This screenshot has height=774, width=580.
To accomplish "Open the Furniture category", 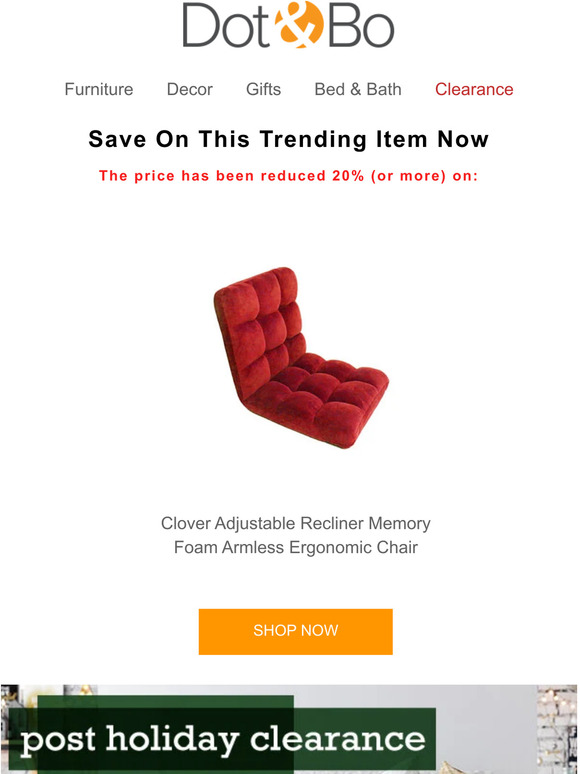I will point(99,89).
